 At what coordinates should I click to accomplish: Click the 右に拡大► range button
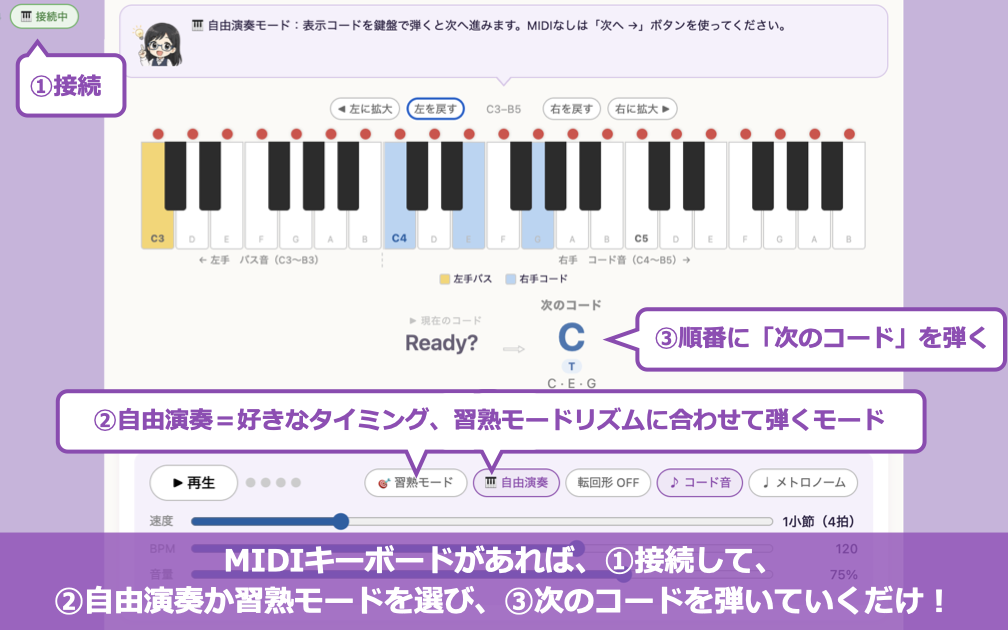point(642,109)
